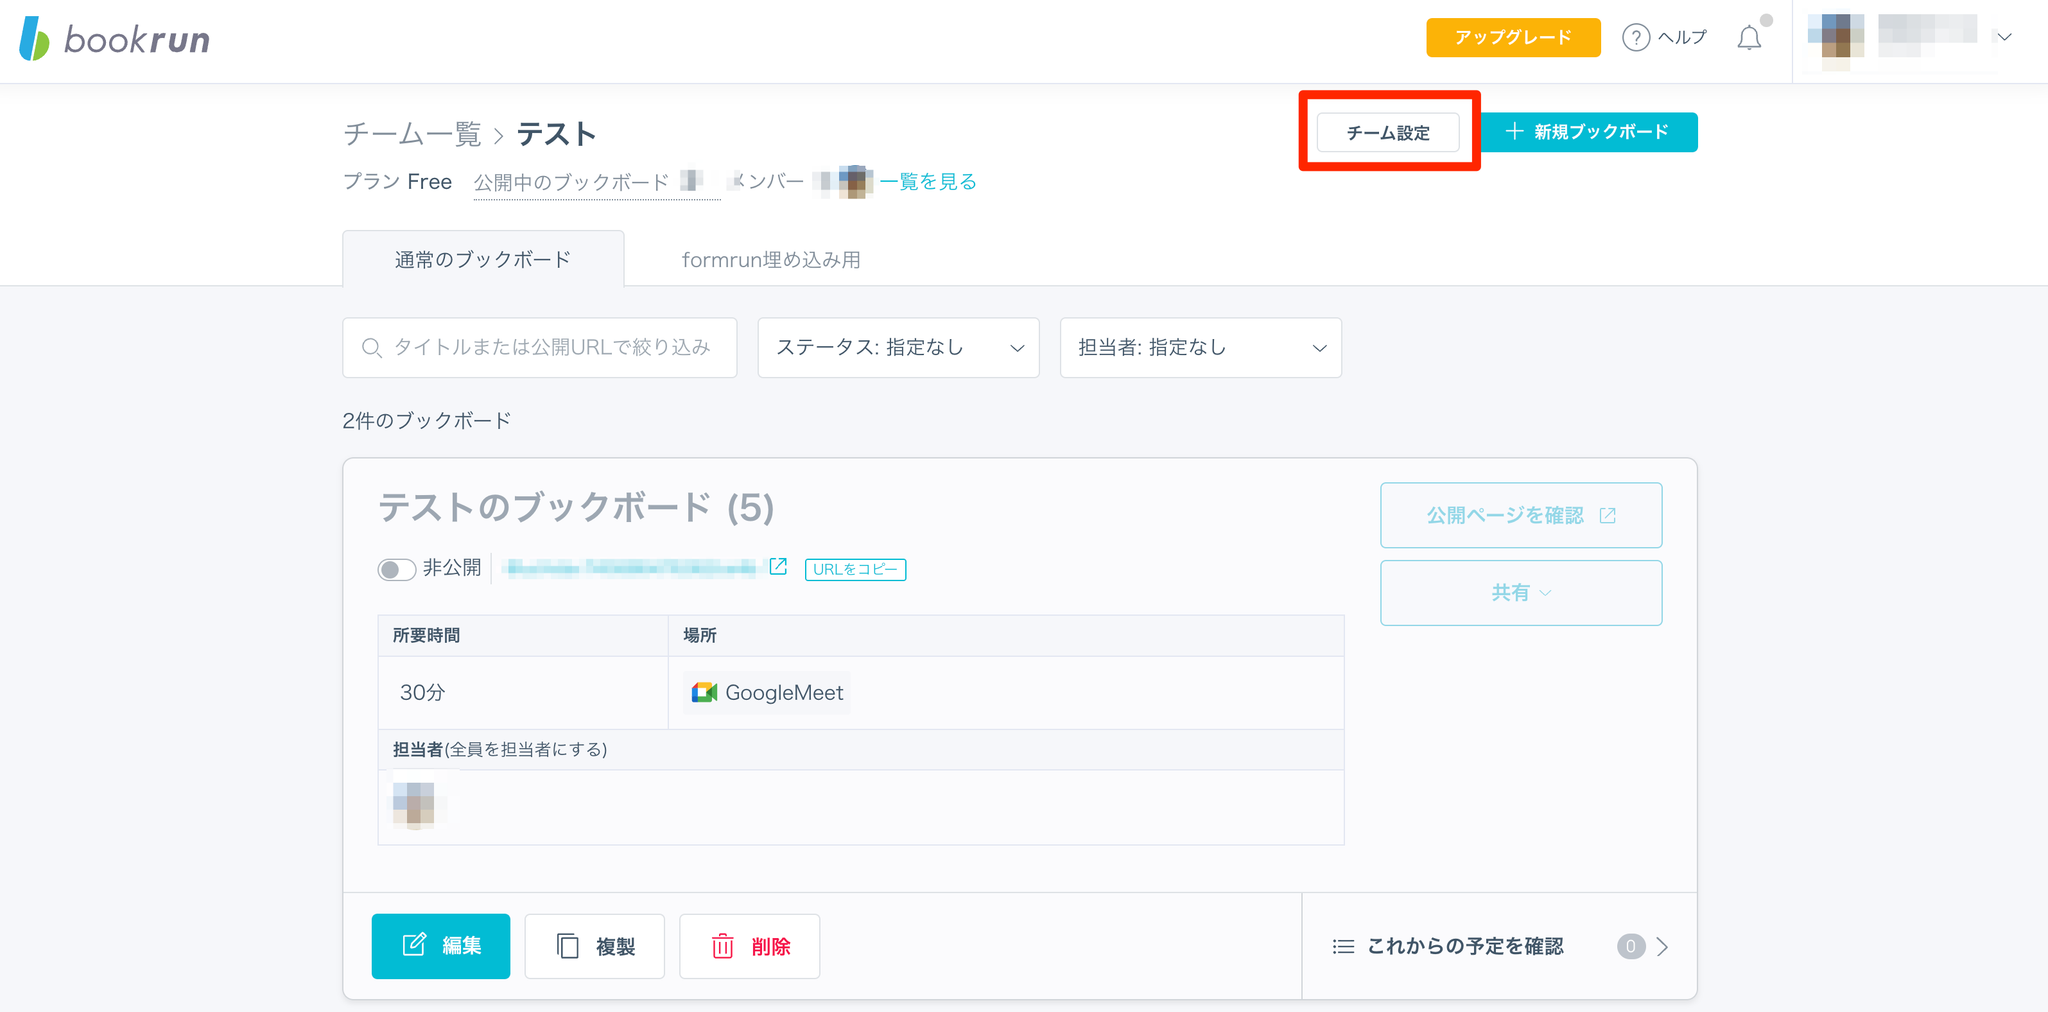The width and height of the screenshot is (2048, 1012).
Task: Switch to 通常のブックボード tab
Action: [x=483, y=259]
